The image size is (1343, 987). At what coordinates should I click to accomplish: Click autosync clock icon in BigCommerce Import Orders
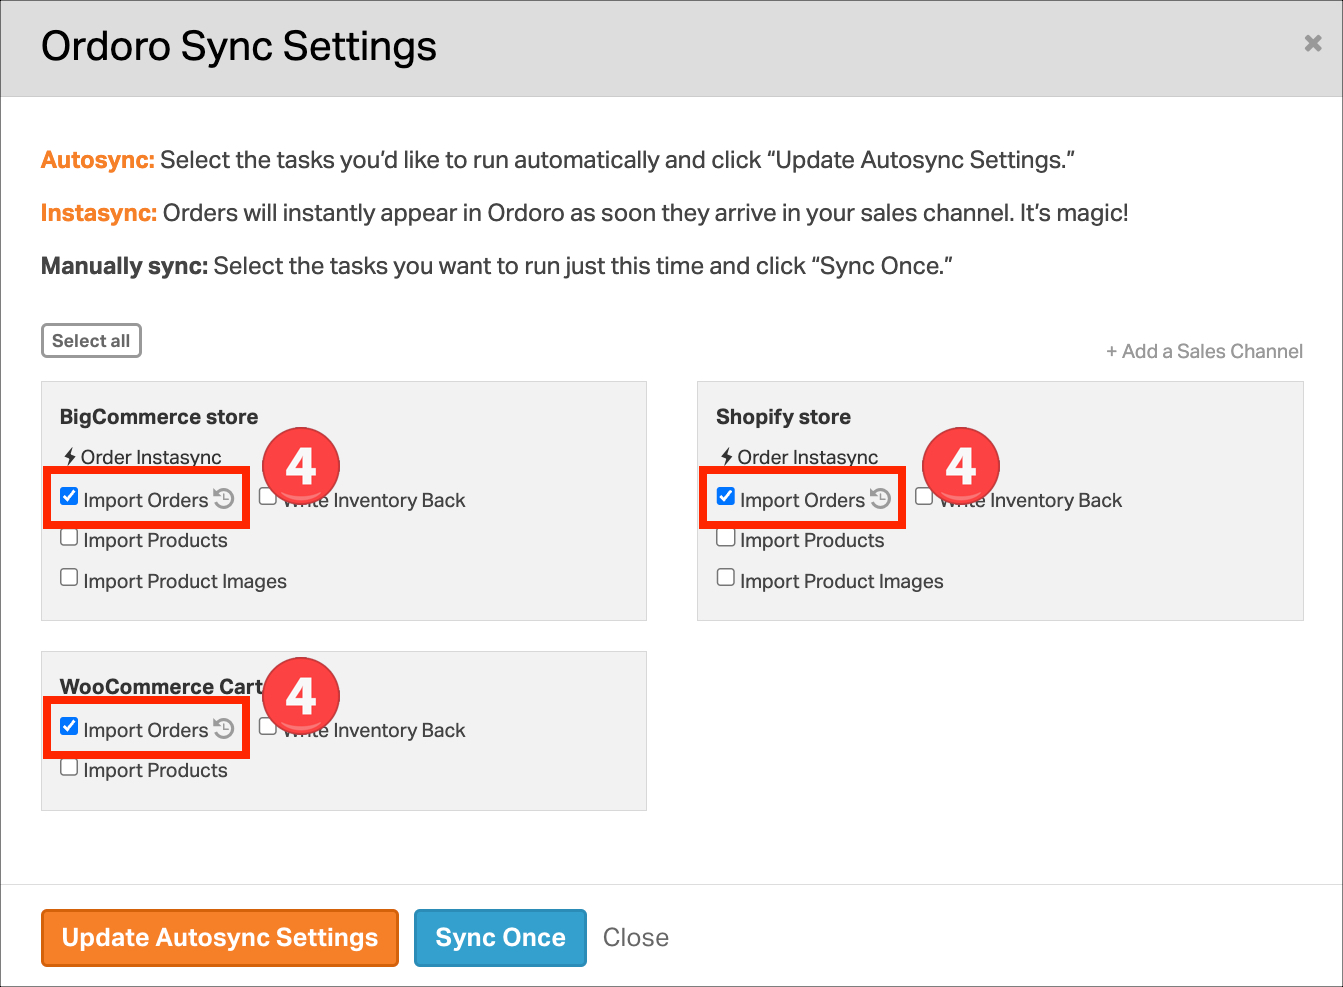click(x=224, y=498)
